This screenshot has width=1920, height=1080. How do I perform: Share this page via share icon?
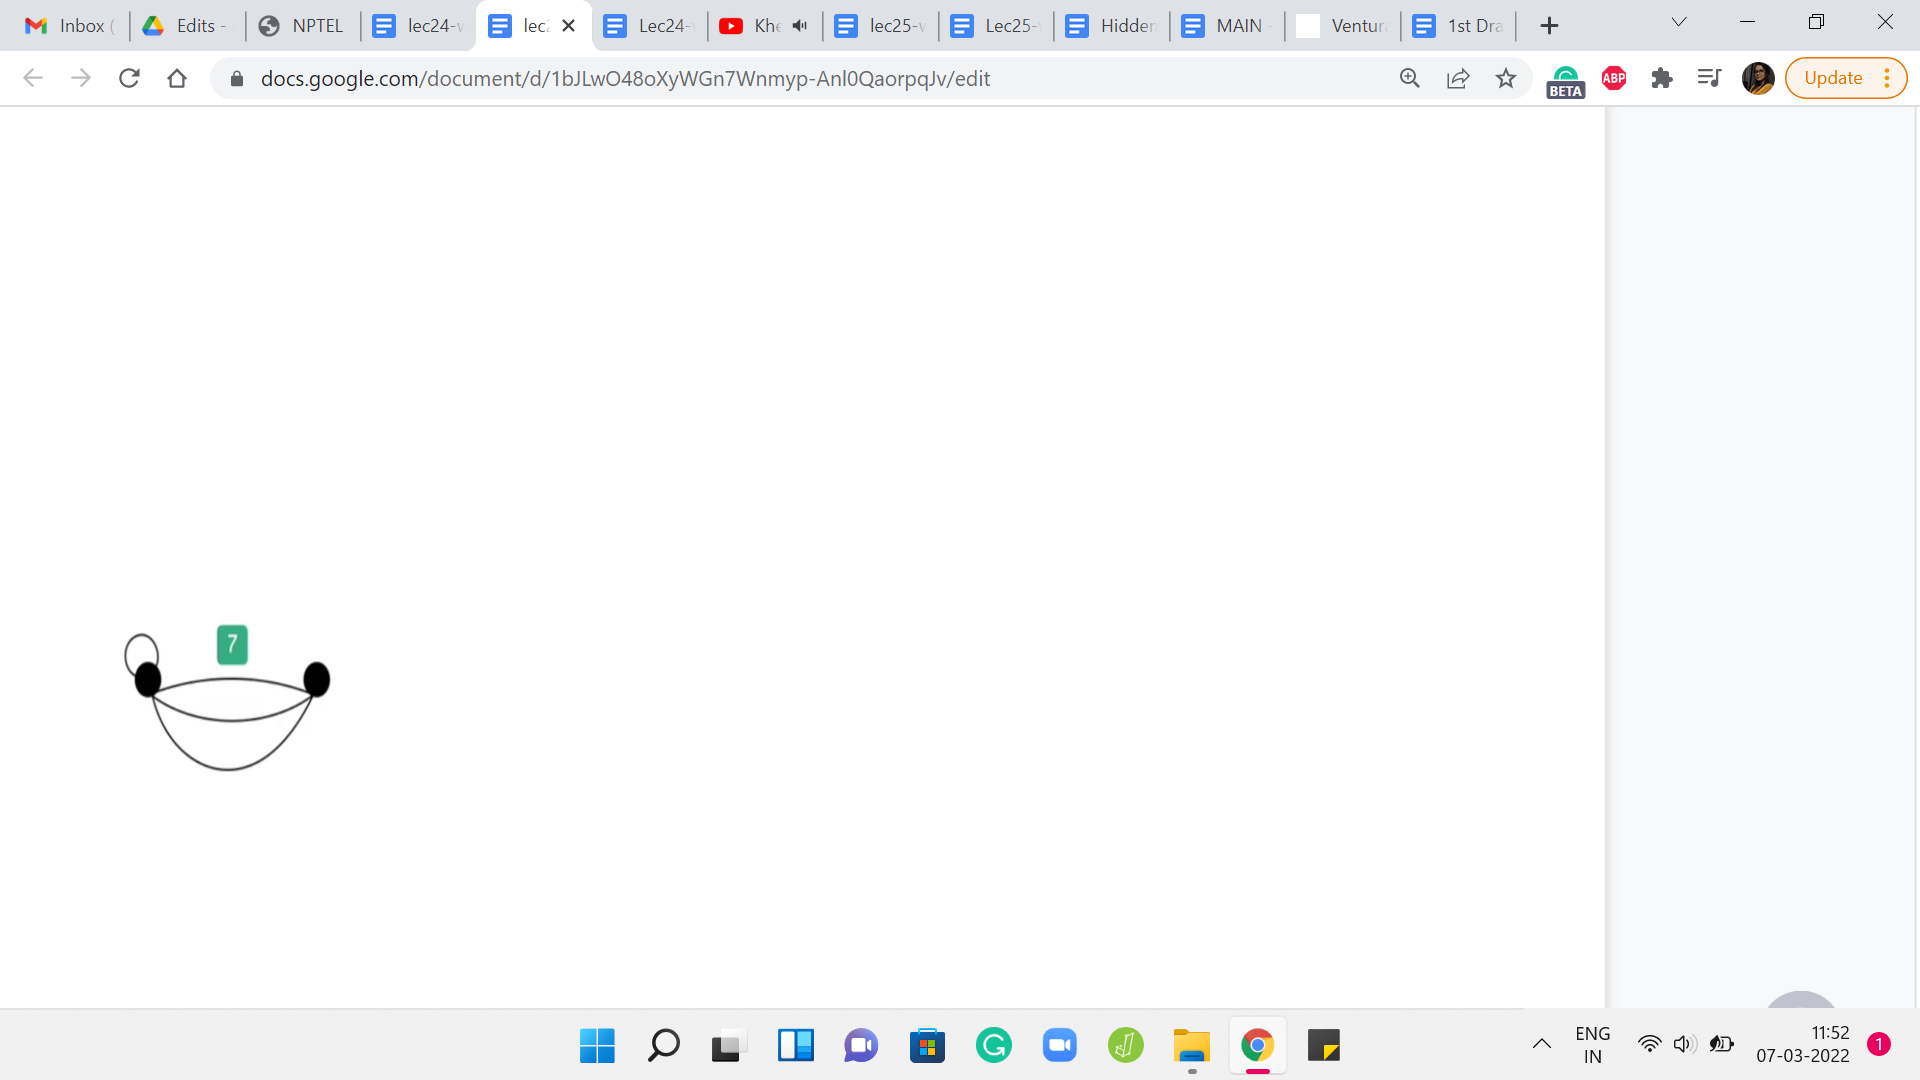click(x=1458, y=78)
